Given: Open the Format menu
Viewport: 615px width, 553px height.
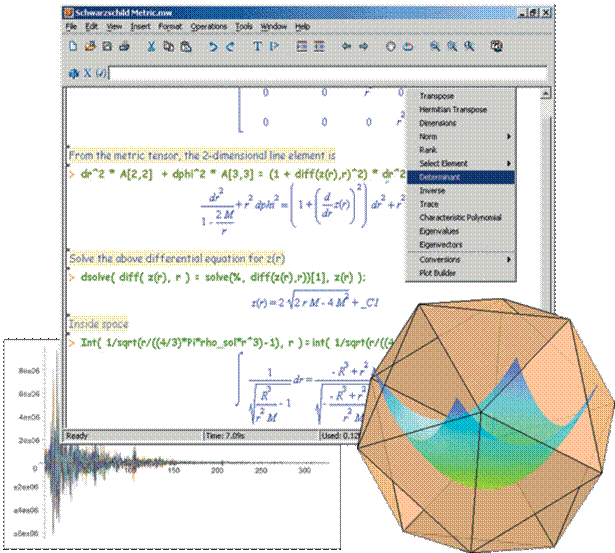Looking at the screenshot, I should 170,26.
